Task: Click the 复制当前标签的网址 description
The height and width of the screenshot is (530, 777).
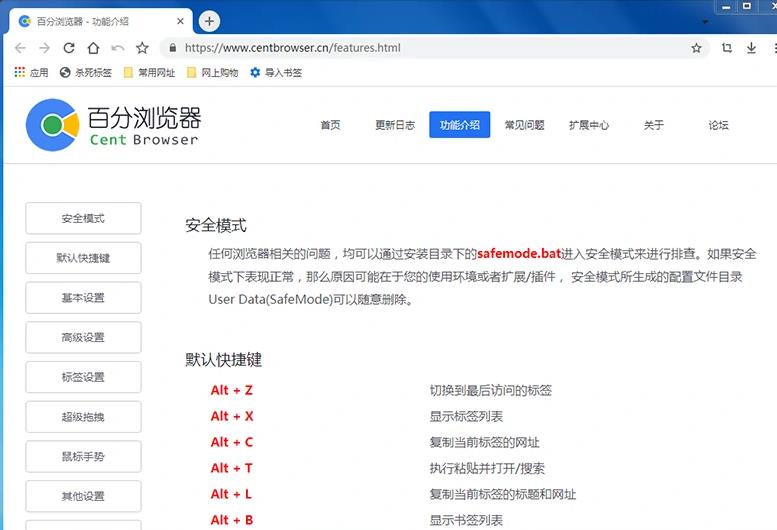Action: pyautogui.click(x=484, y=442)
